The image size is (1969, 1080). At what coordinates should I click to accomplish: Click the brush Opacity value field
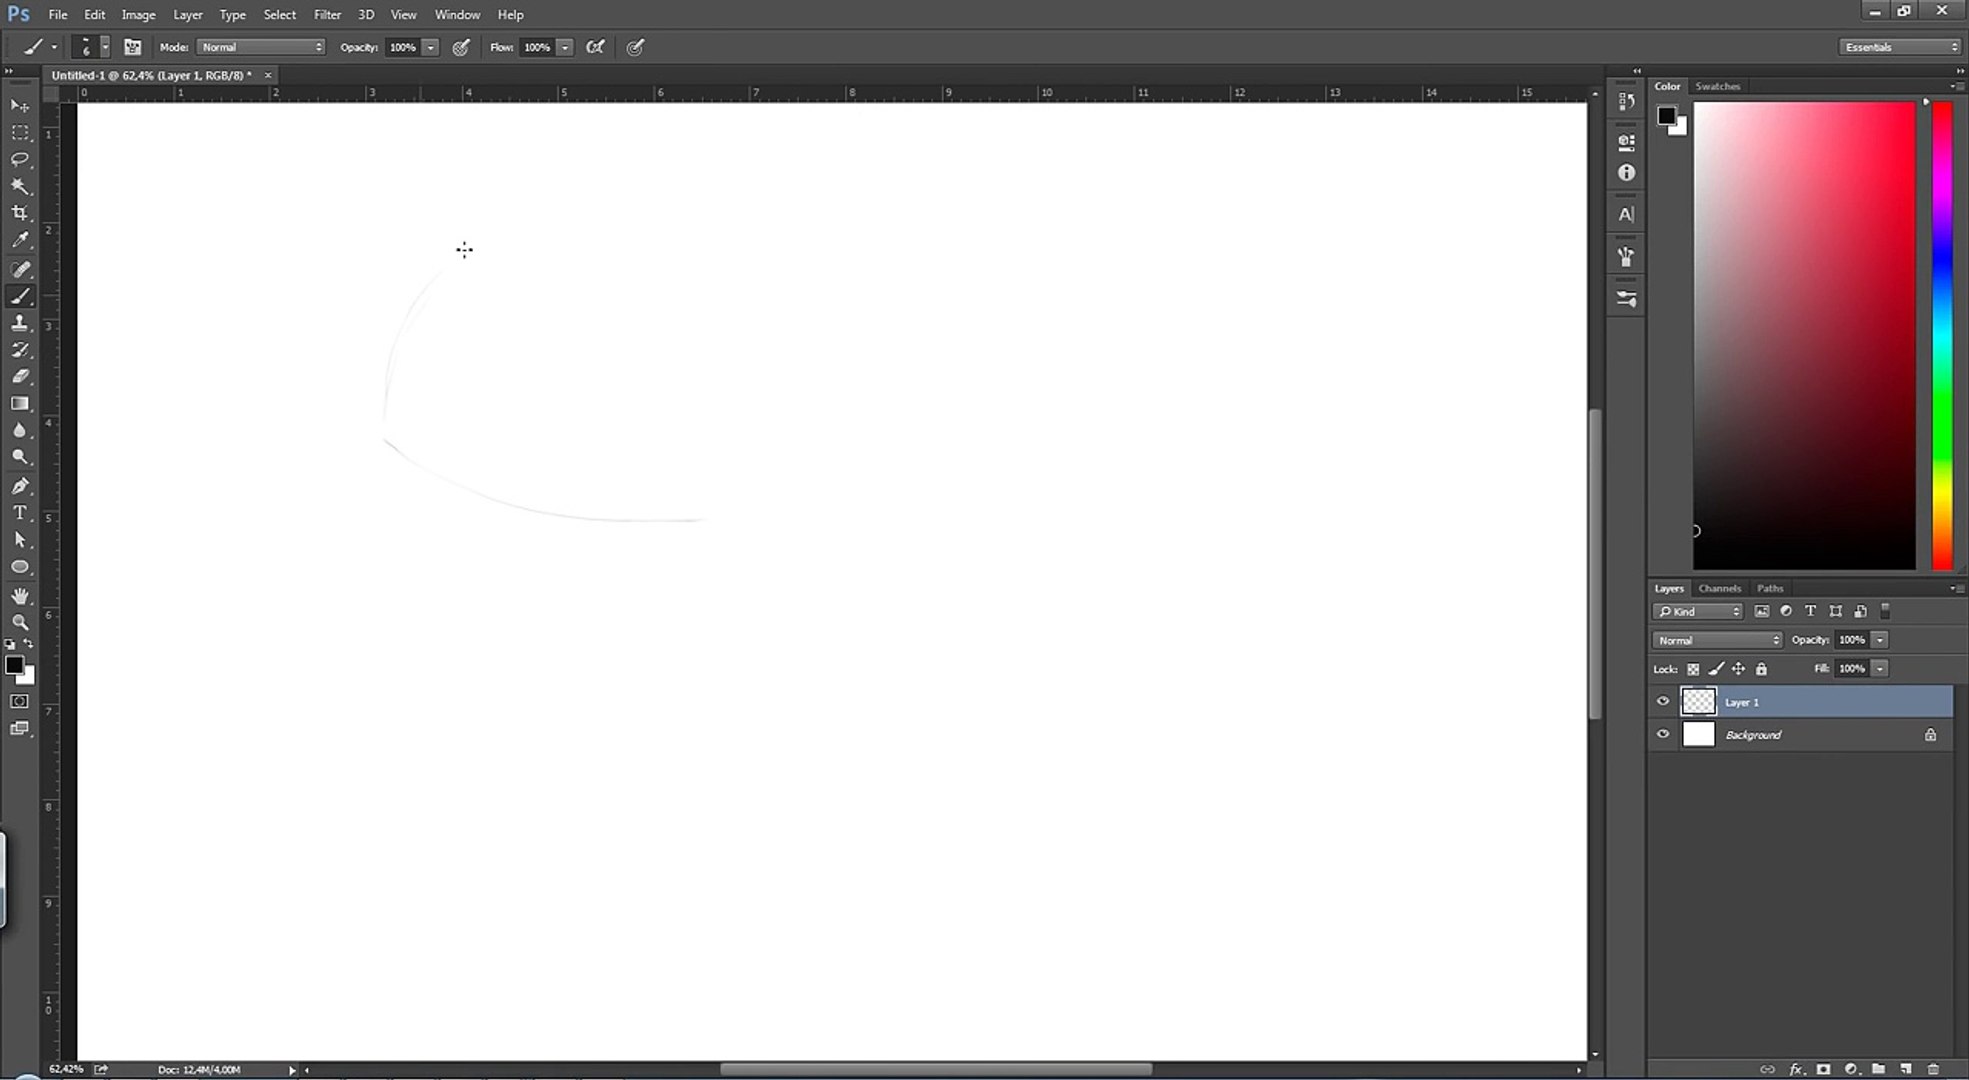[x=402, y=47]
